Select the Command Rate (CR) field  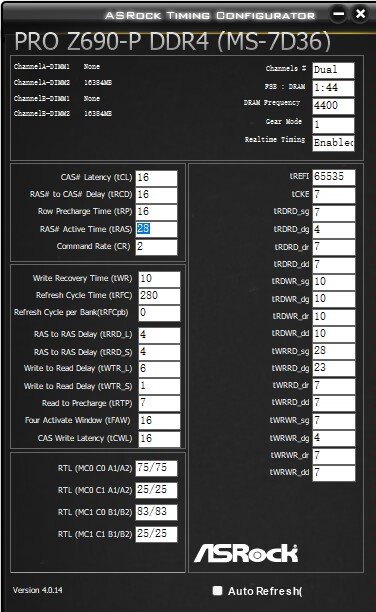tap(156, 247)
